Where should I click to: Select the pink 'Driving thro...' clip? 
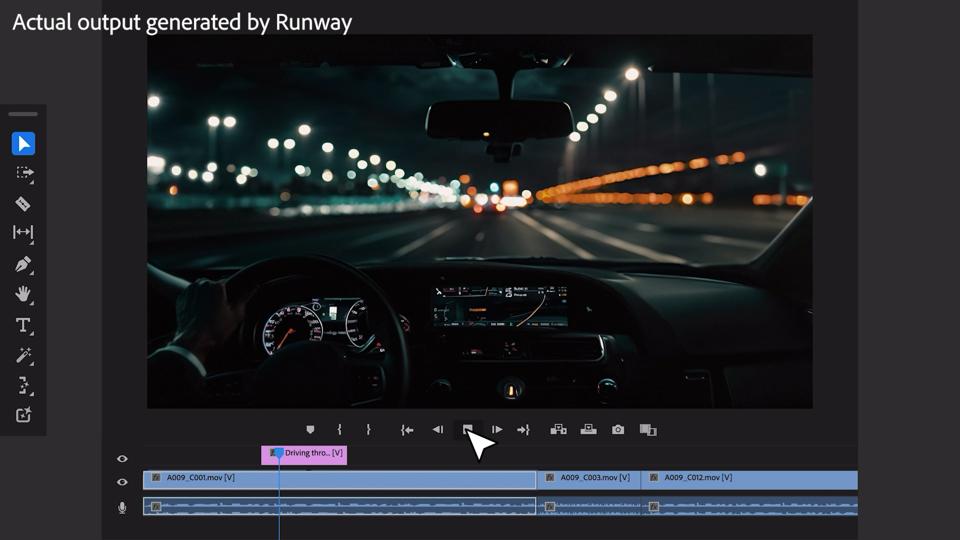click(x=312, y=454)
